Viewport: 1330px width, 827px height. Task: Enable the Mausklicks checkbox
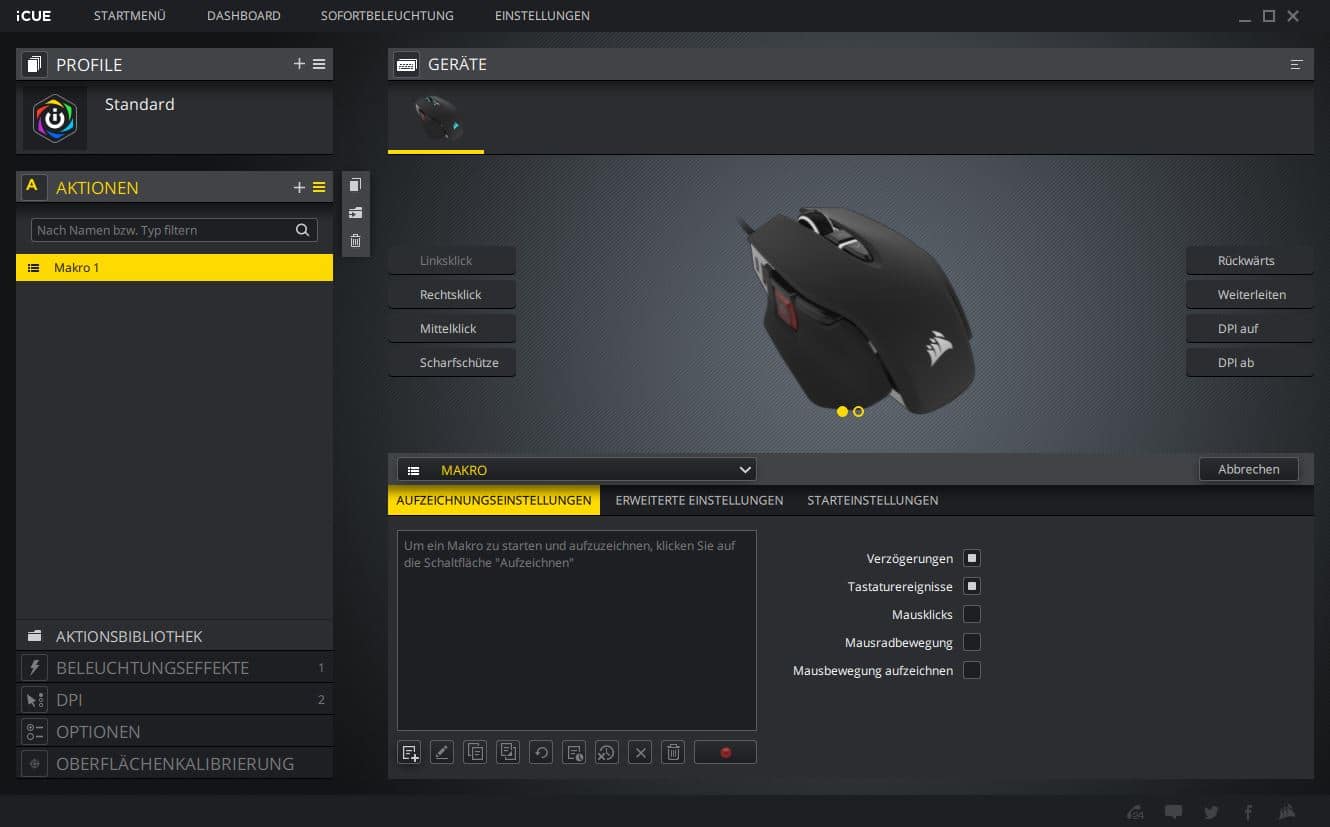(x=971, y=614)
